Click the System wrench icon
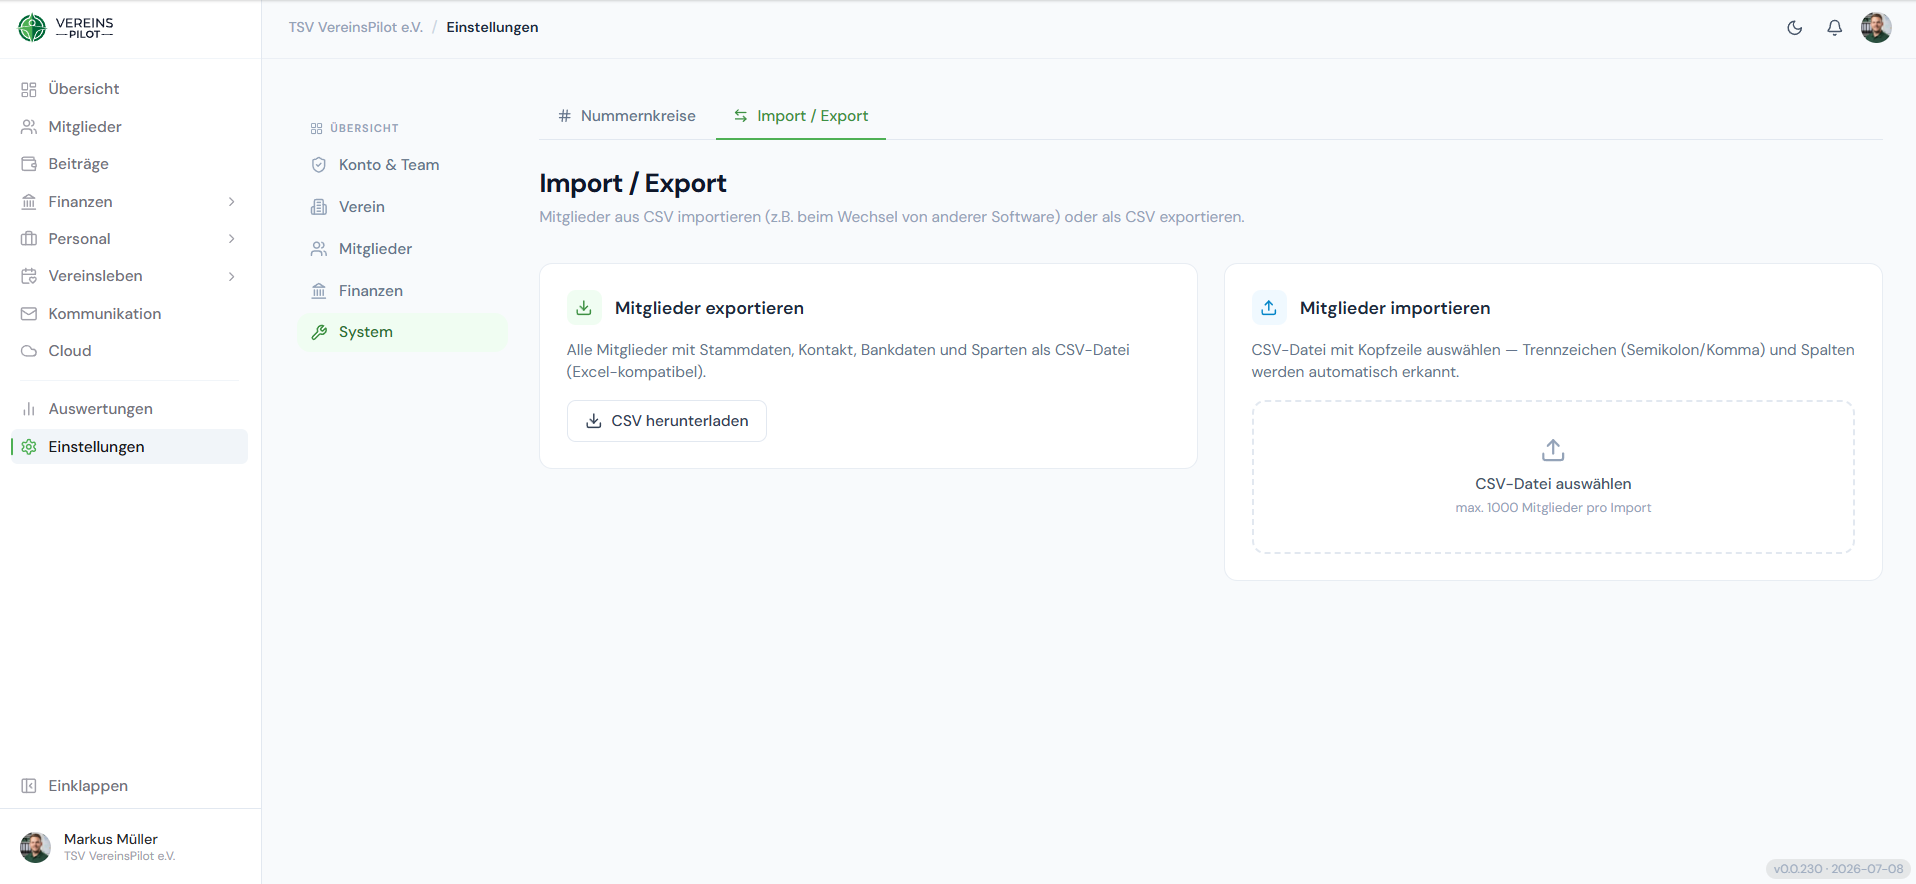 (319, 332)
